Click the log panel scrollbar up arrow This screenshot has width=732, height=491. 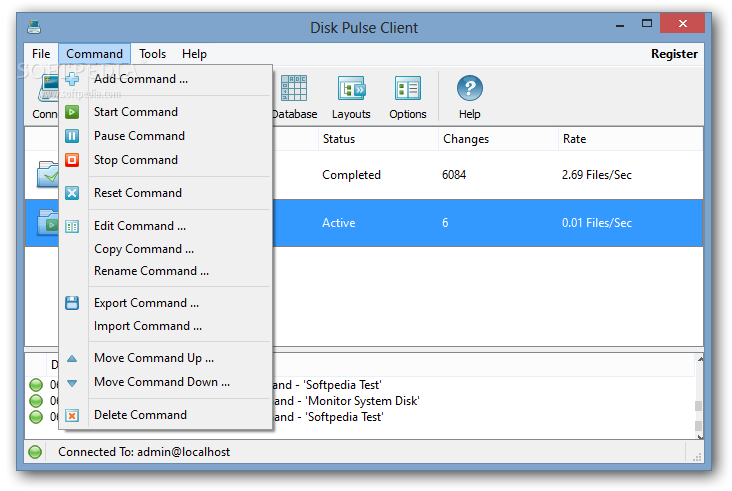tap(700, 359)
